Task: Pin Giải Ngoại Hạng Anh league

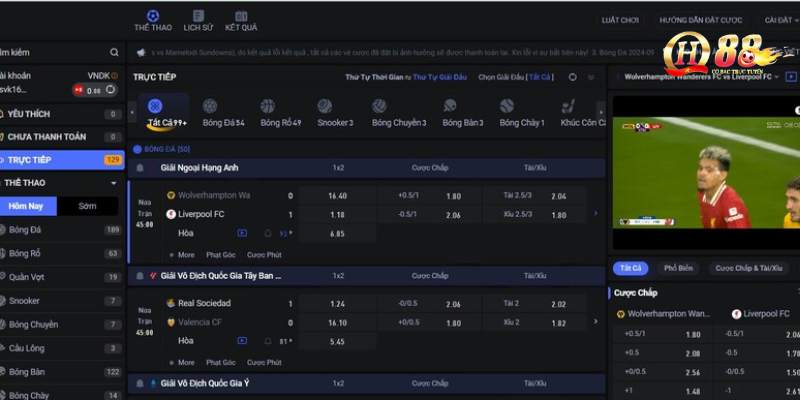Action: pyautogui.click(x=140, y=168)
